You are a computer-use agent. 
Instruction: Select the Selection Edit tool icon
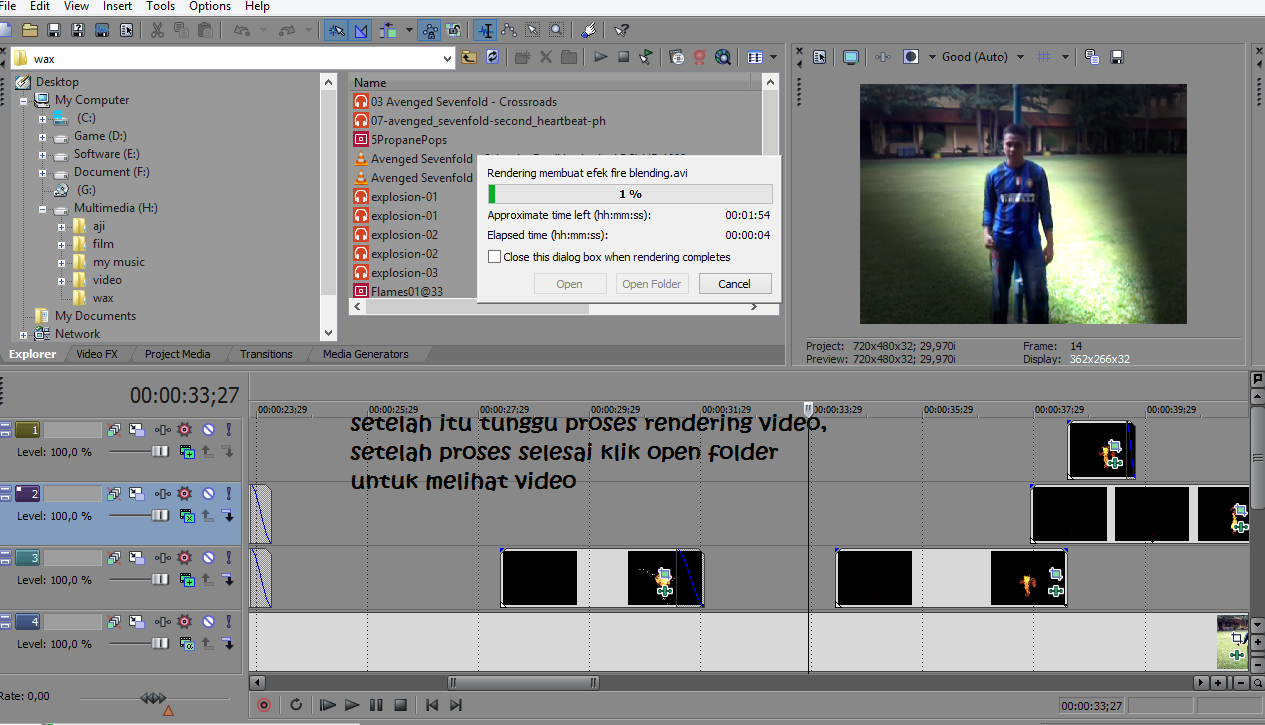(x=532, y=29)
